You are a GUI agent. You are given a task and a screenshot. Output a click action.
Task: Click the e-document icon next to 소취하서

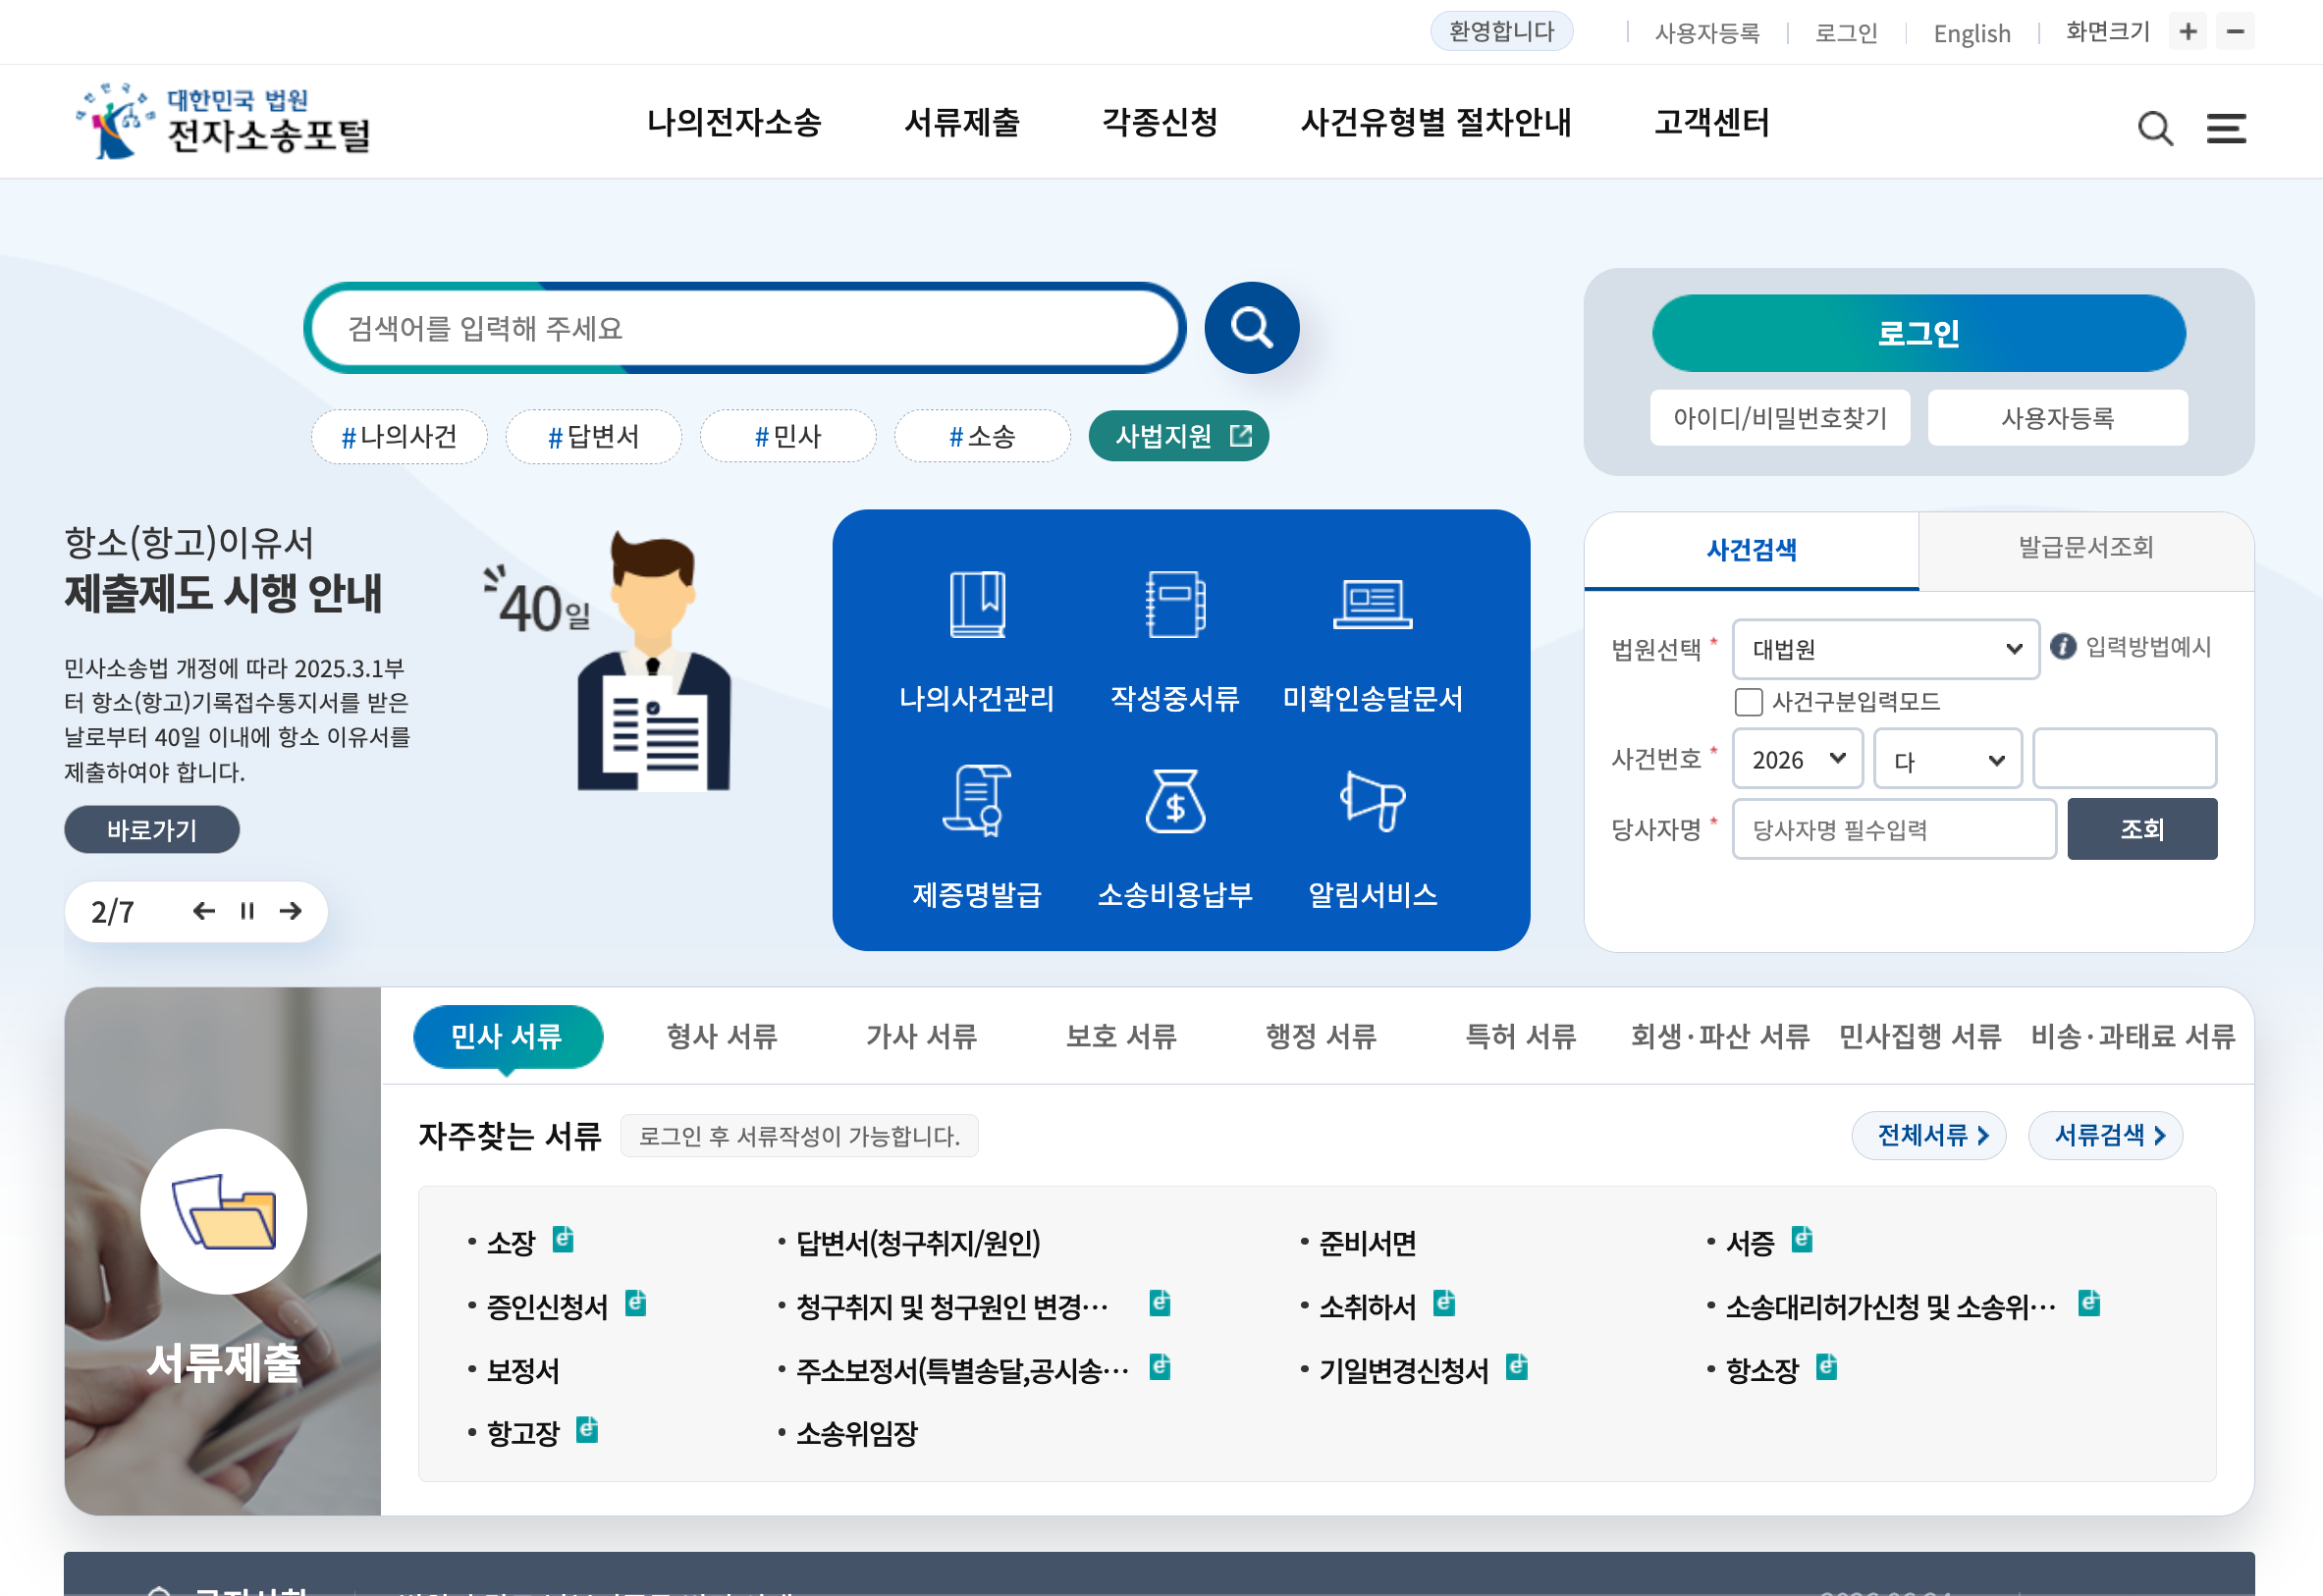tap(1444, 1303)
